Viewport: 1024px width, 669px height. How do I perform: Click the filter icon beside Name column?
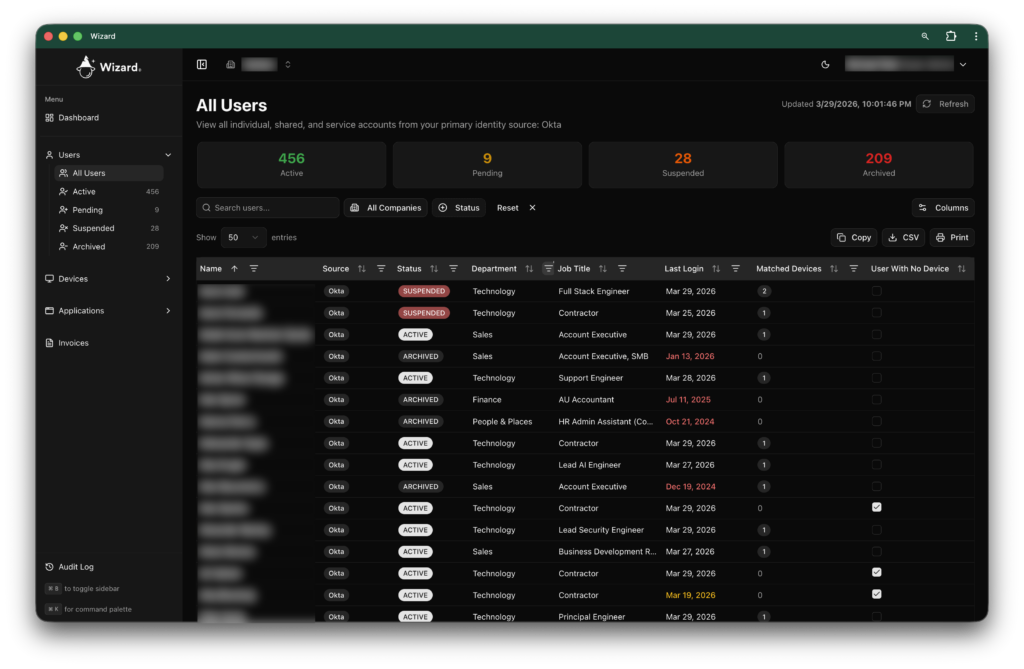coord(254,269)
